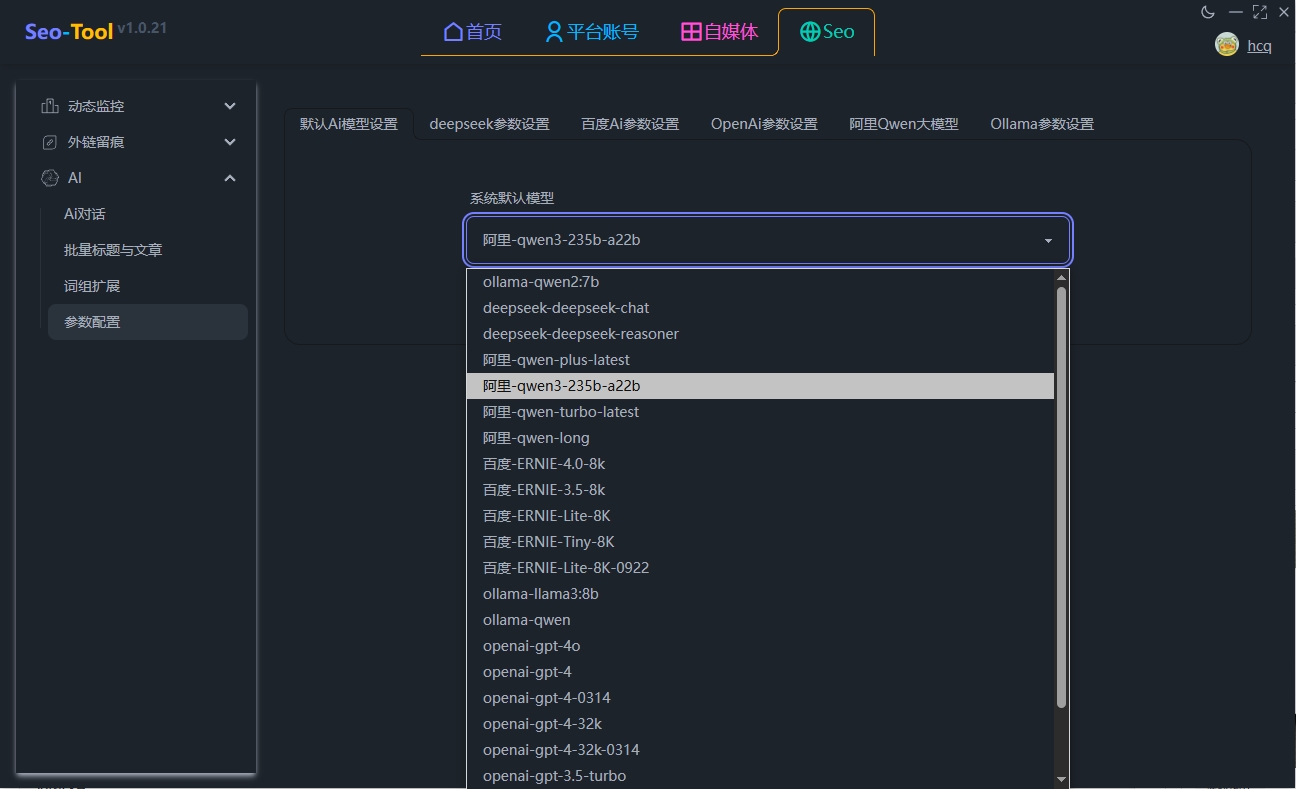Open the 自媒体 top navigation tab
The width and height of the screenshot is (1296, 789).
[x=720, y=32]
